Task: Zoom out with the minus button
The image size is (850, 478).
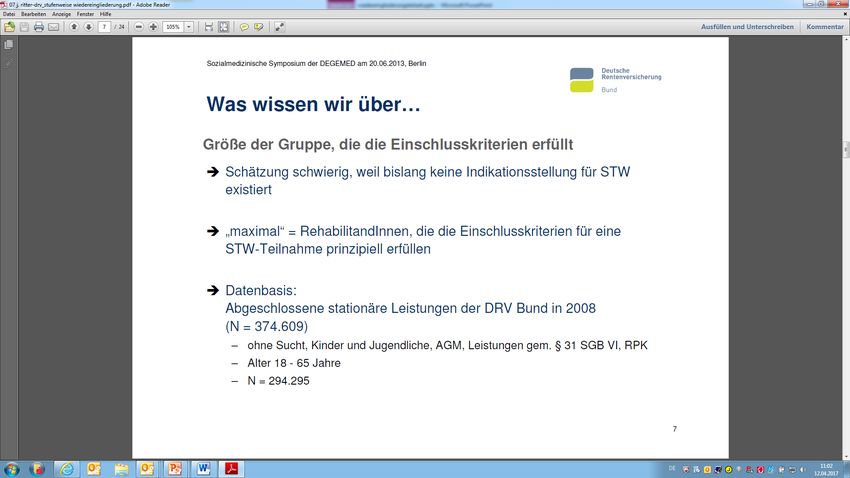Action: point(138,27)
